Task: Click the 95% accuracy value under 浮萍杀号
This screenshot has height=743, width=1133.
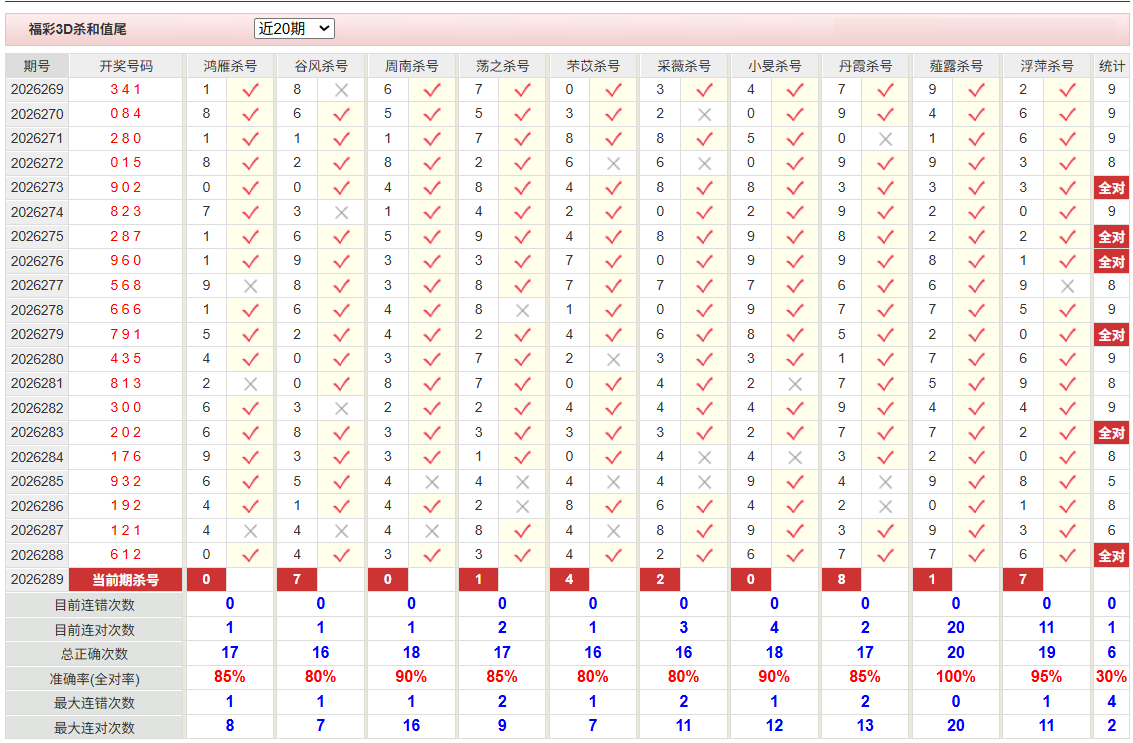Action: pyautogui.click(x=1046, y=677)
